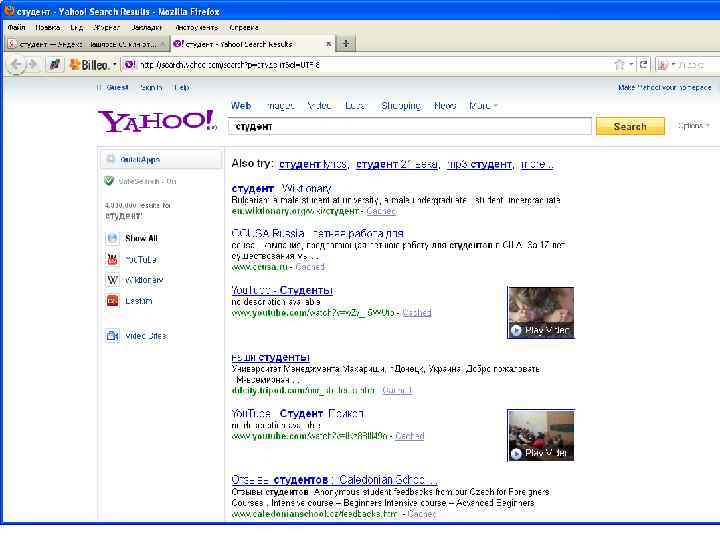Open the студент Wiktionary result title
720x540 pixels.
(281, 188)
